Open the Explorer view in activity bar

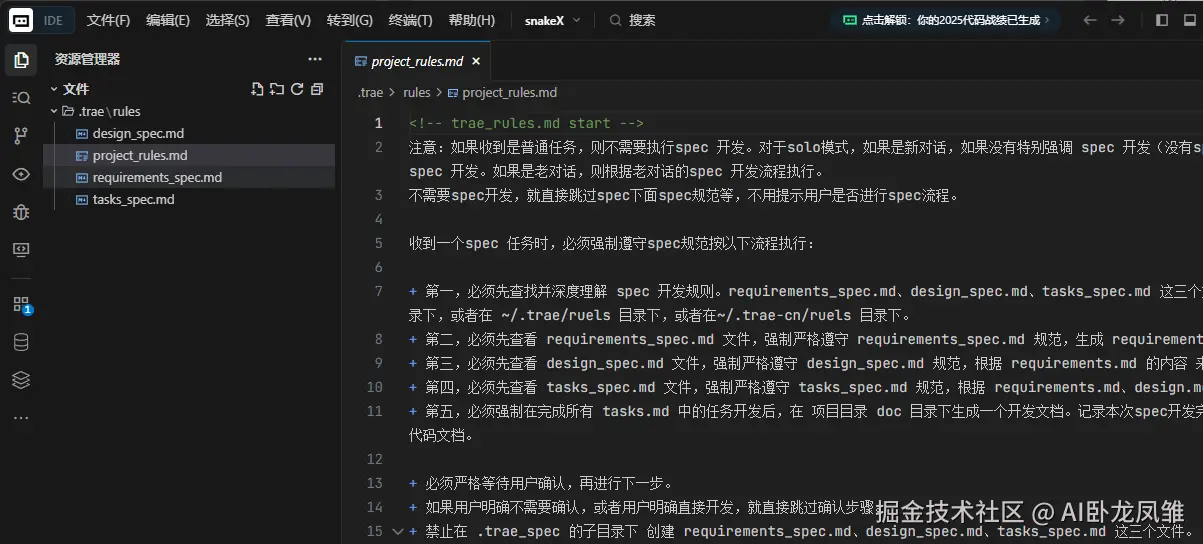point(21,60)
